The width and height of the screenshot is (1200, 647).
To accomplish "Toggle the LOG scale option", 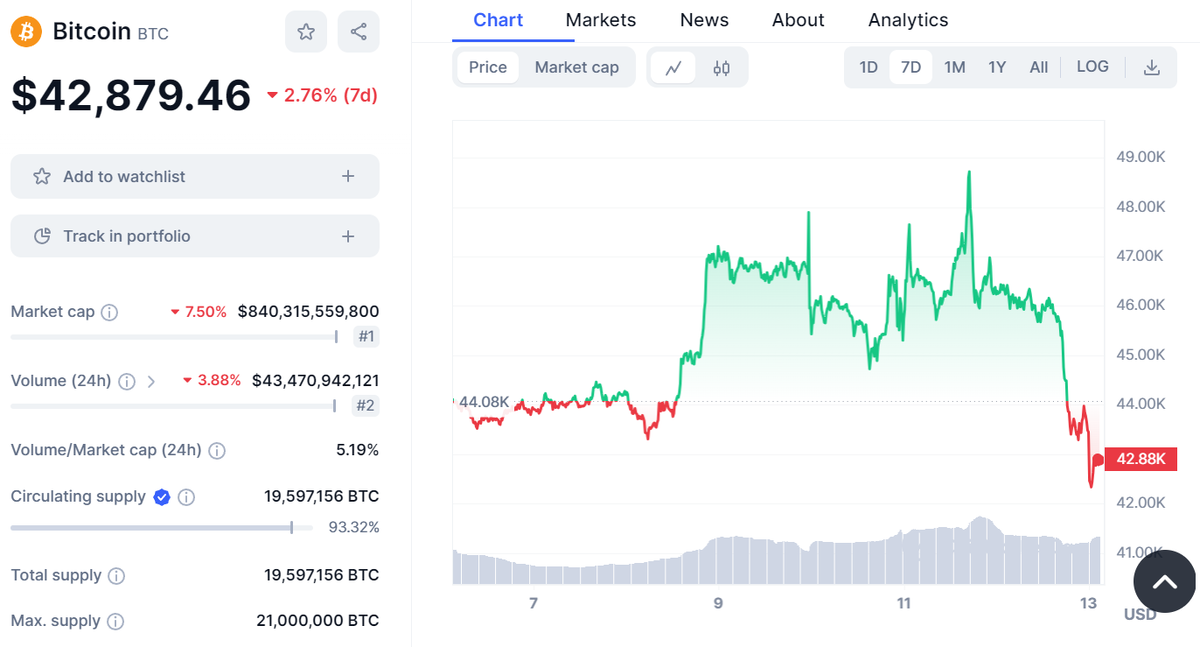I will (x=1092, y=67).
